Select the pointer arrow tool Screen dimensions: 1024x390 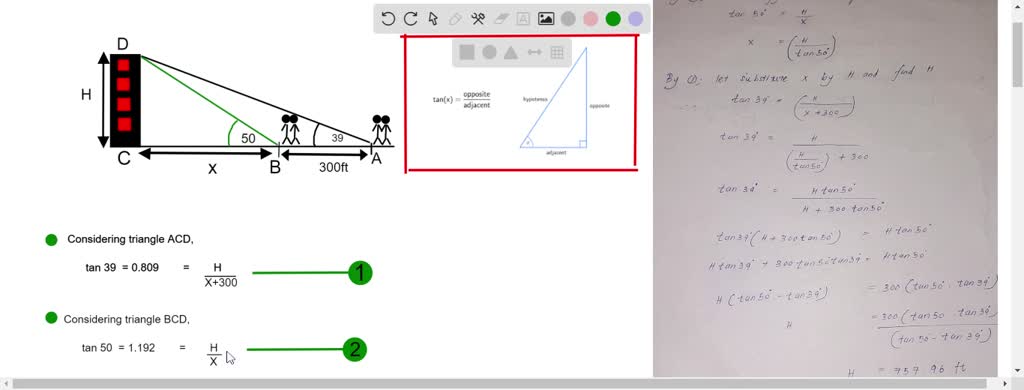pyautogui.click(x=433, y=19)
